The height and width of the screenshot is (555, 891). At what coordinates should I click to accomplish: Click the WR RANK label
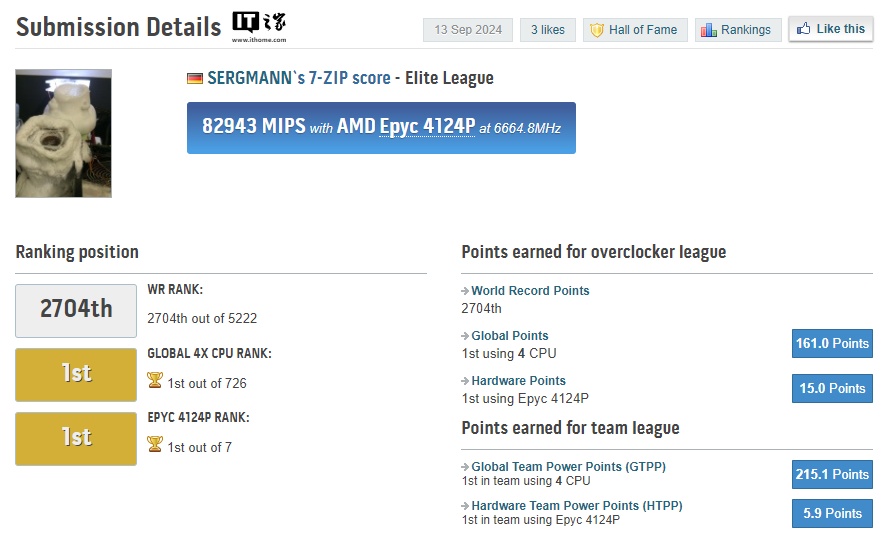click(x=175, y=289)
